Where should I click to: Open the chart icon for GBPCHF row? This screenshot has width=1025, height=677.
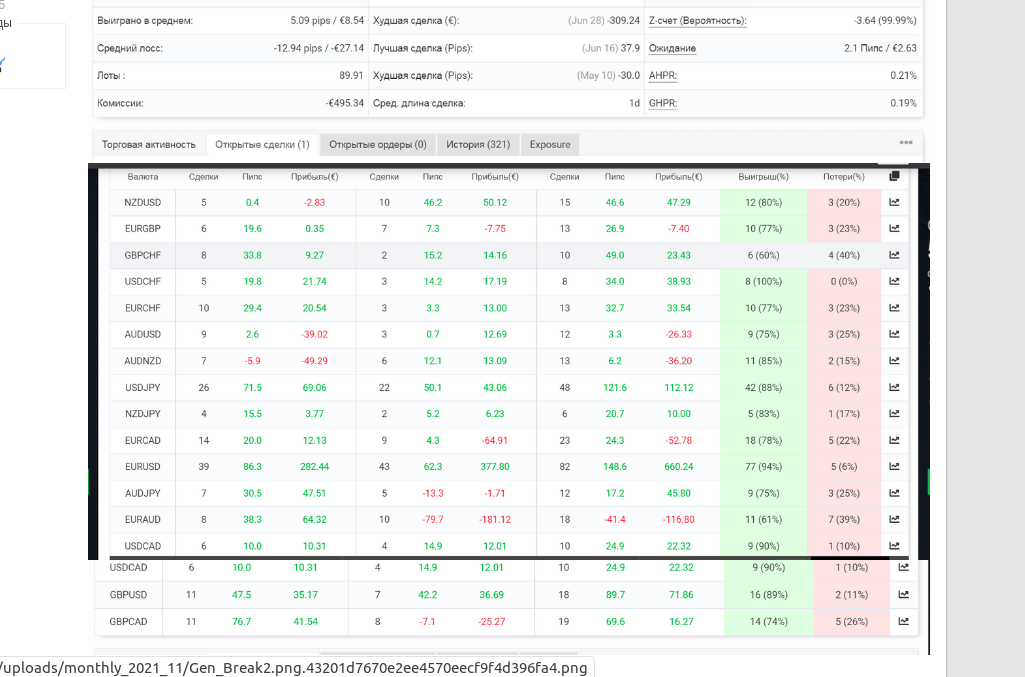click(x=894, y=255)
